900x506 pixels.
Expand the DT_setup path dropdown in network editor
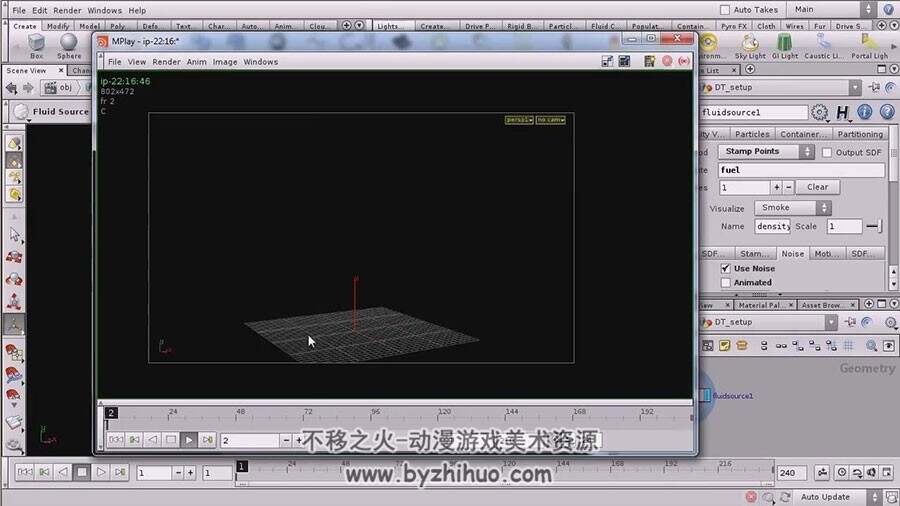831,322
